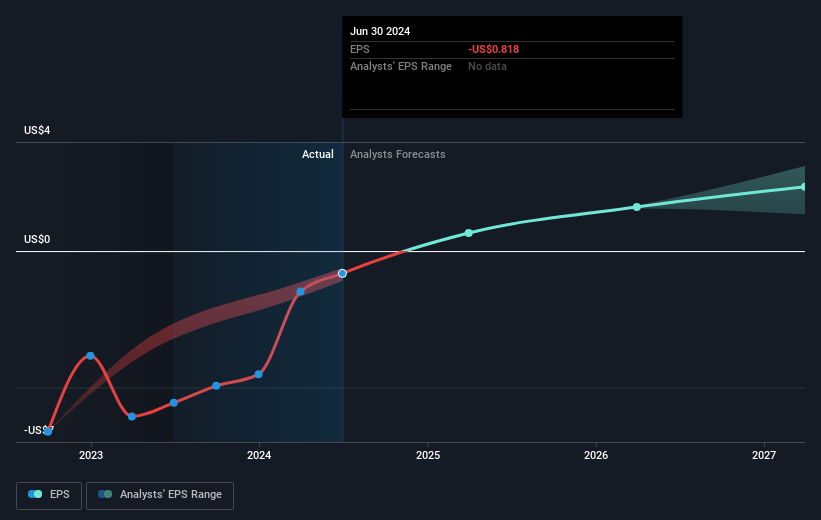
Task: Click the EPS data point at 2024
Action: point(259,374)
